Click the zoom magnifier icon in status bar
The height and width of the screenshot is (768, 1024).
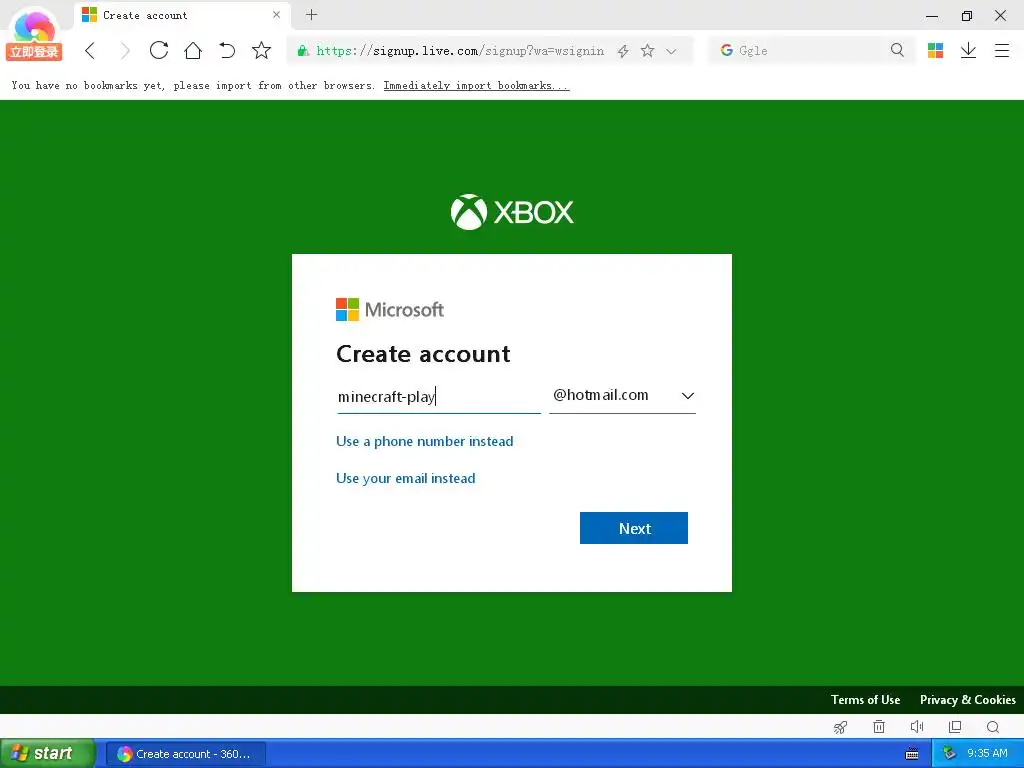pos(993,727)
